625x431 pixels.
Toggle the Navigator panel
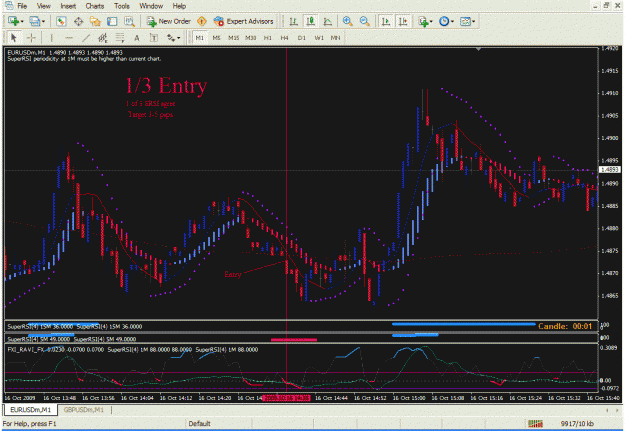tap(95, 21)
